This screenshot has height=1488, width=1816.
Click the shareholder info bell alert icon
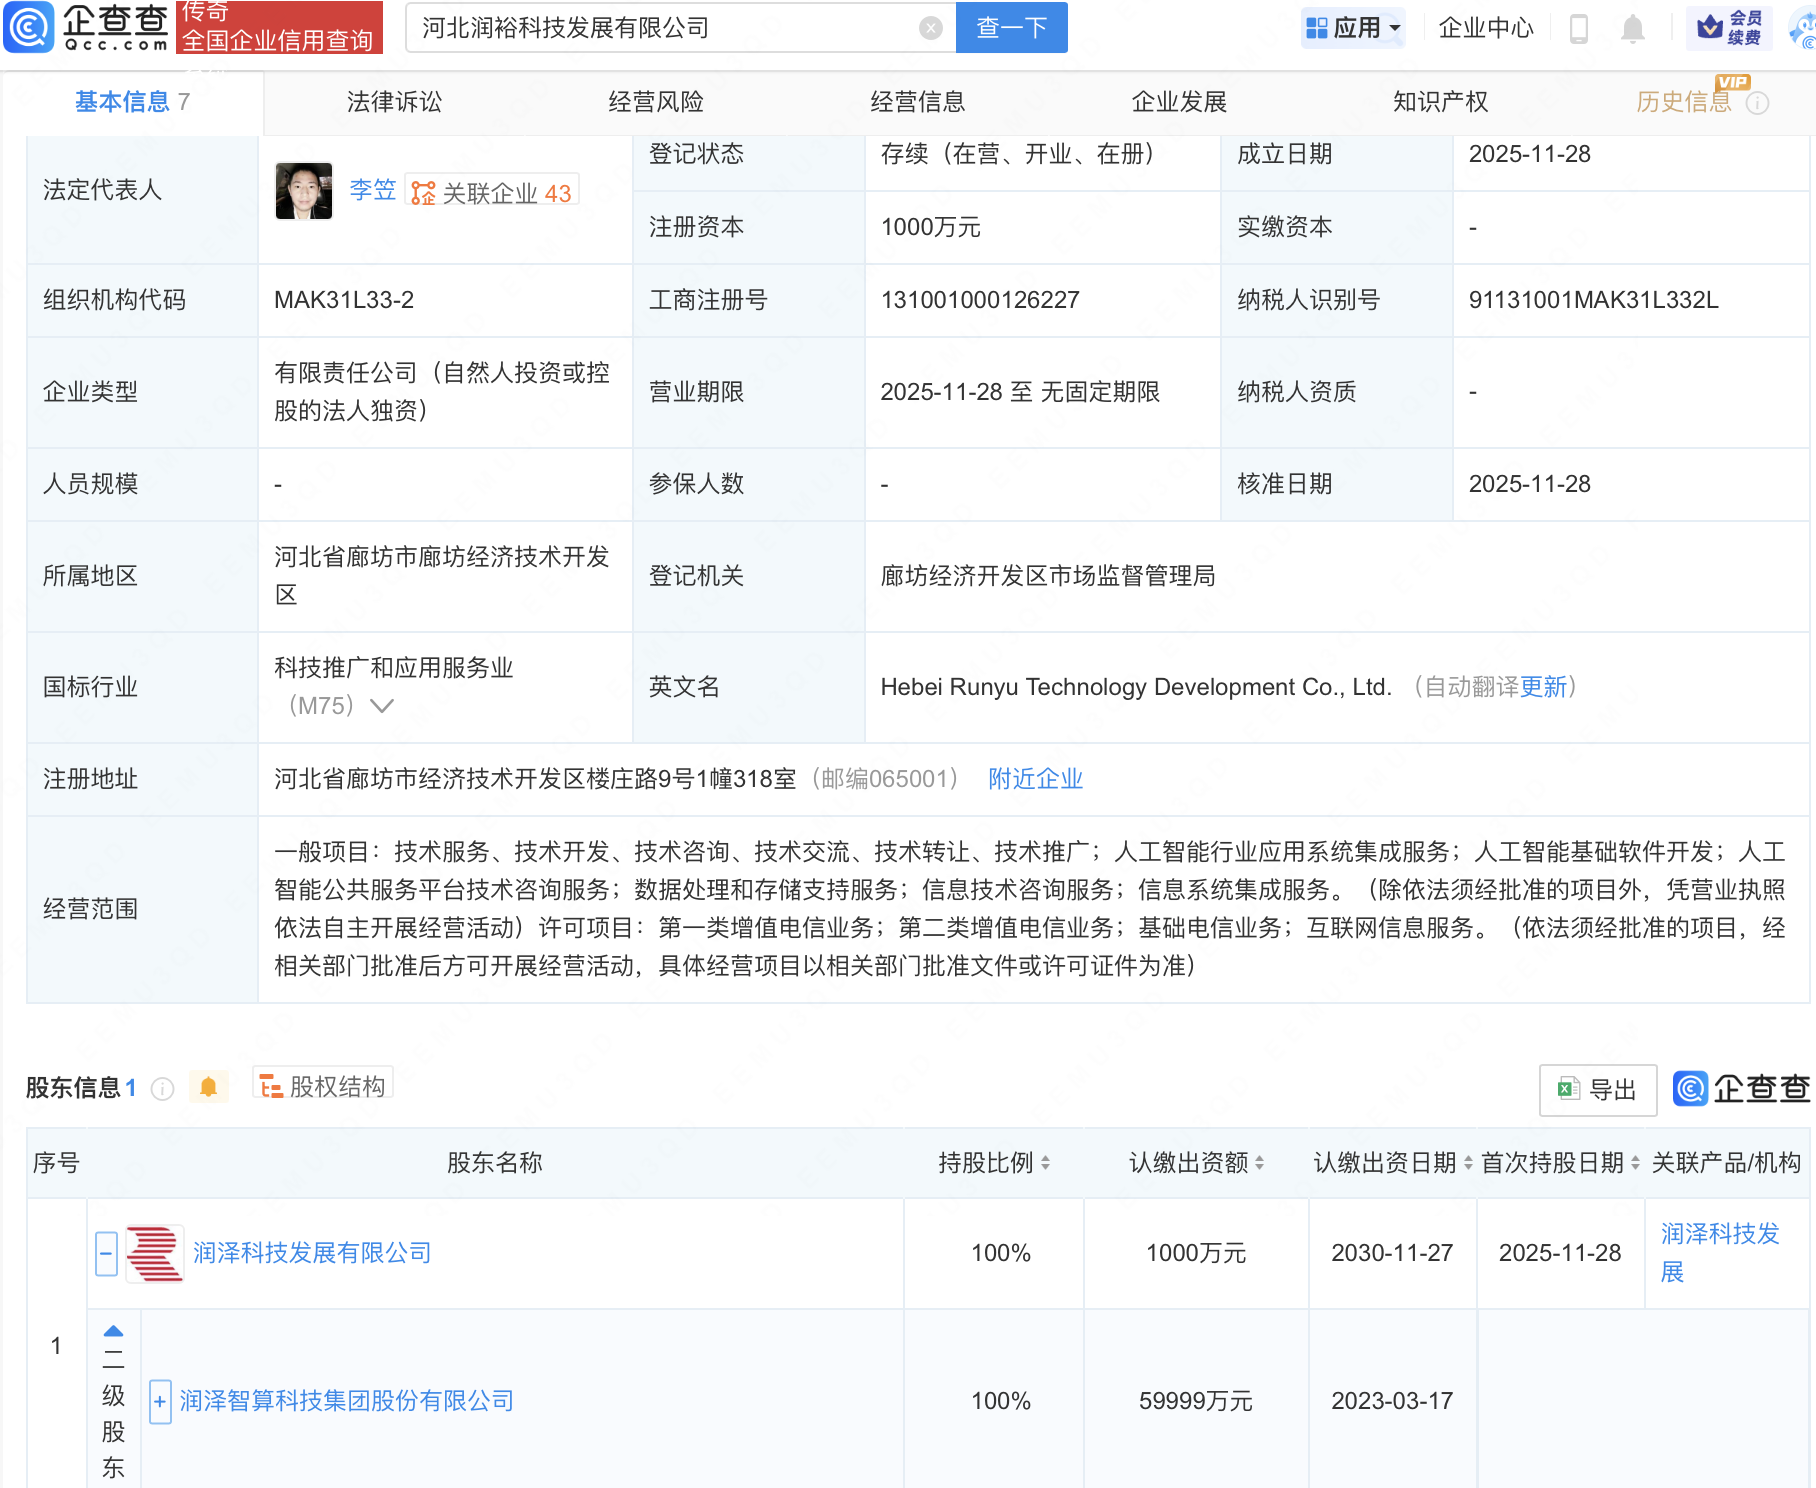coord(208,1087)
